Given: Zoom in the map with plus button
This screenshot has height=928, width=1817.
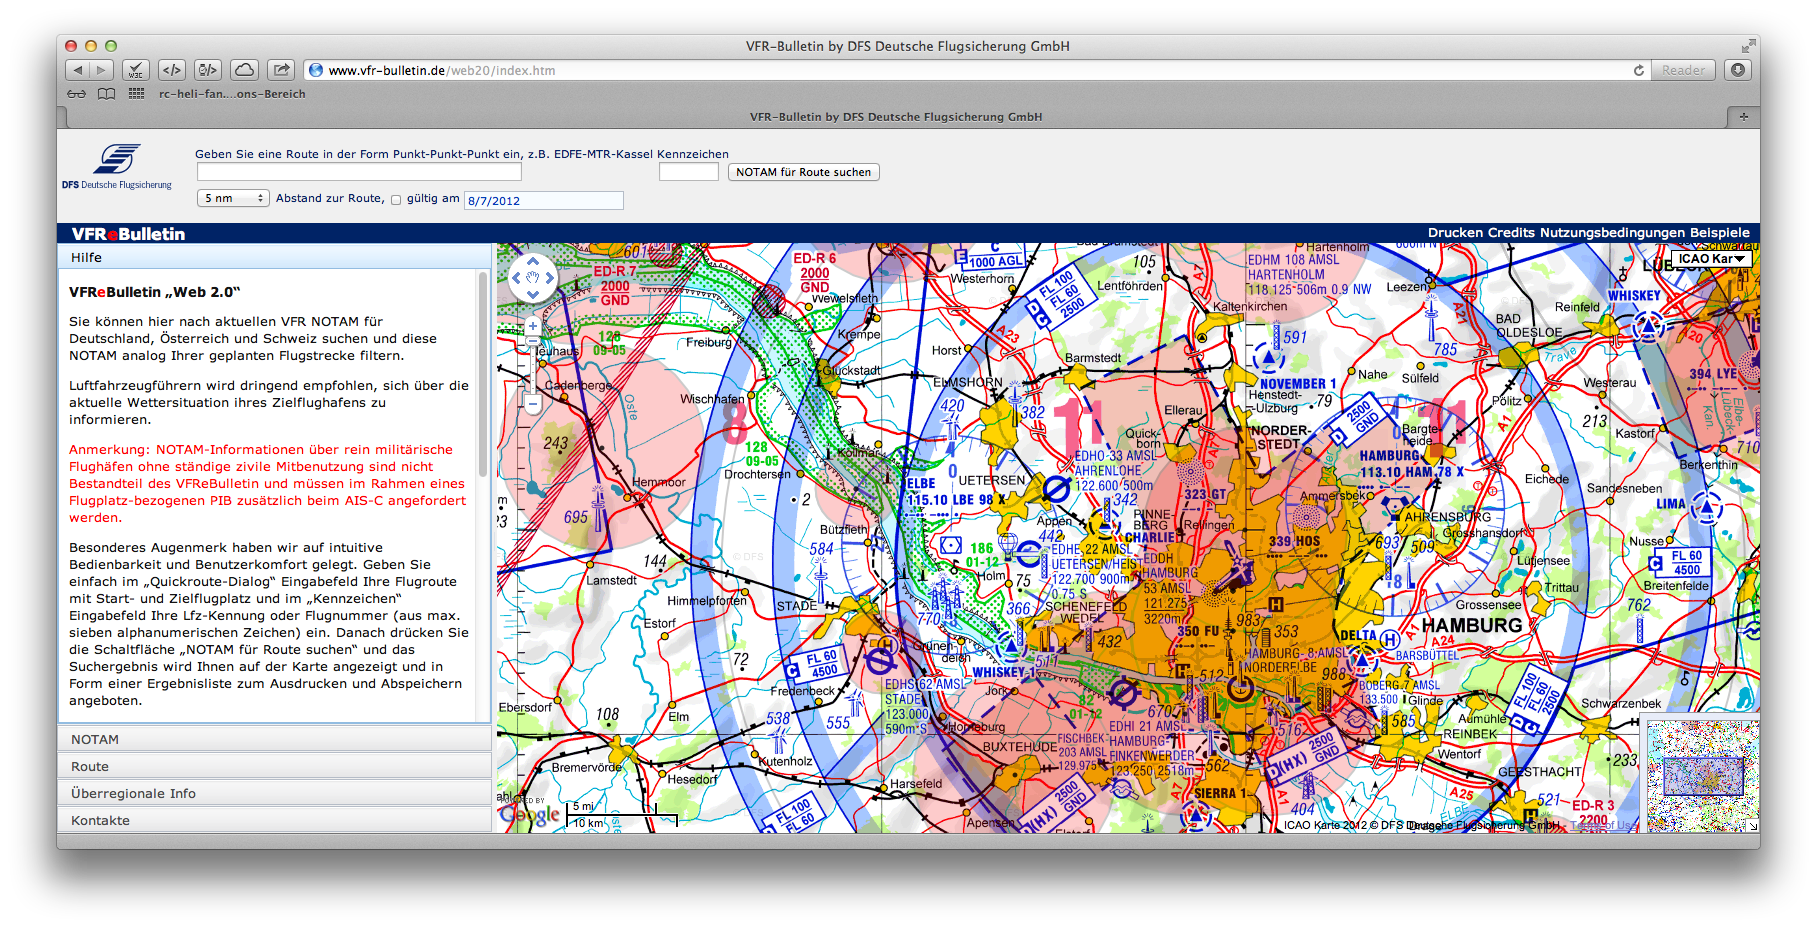Looking at the screenshot, I should (x=533, y=326).
